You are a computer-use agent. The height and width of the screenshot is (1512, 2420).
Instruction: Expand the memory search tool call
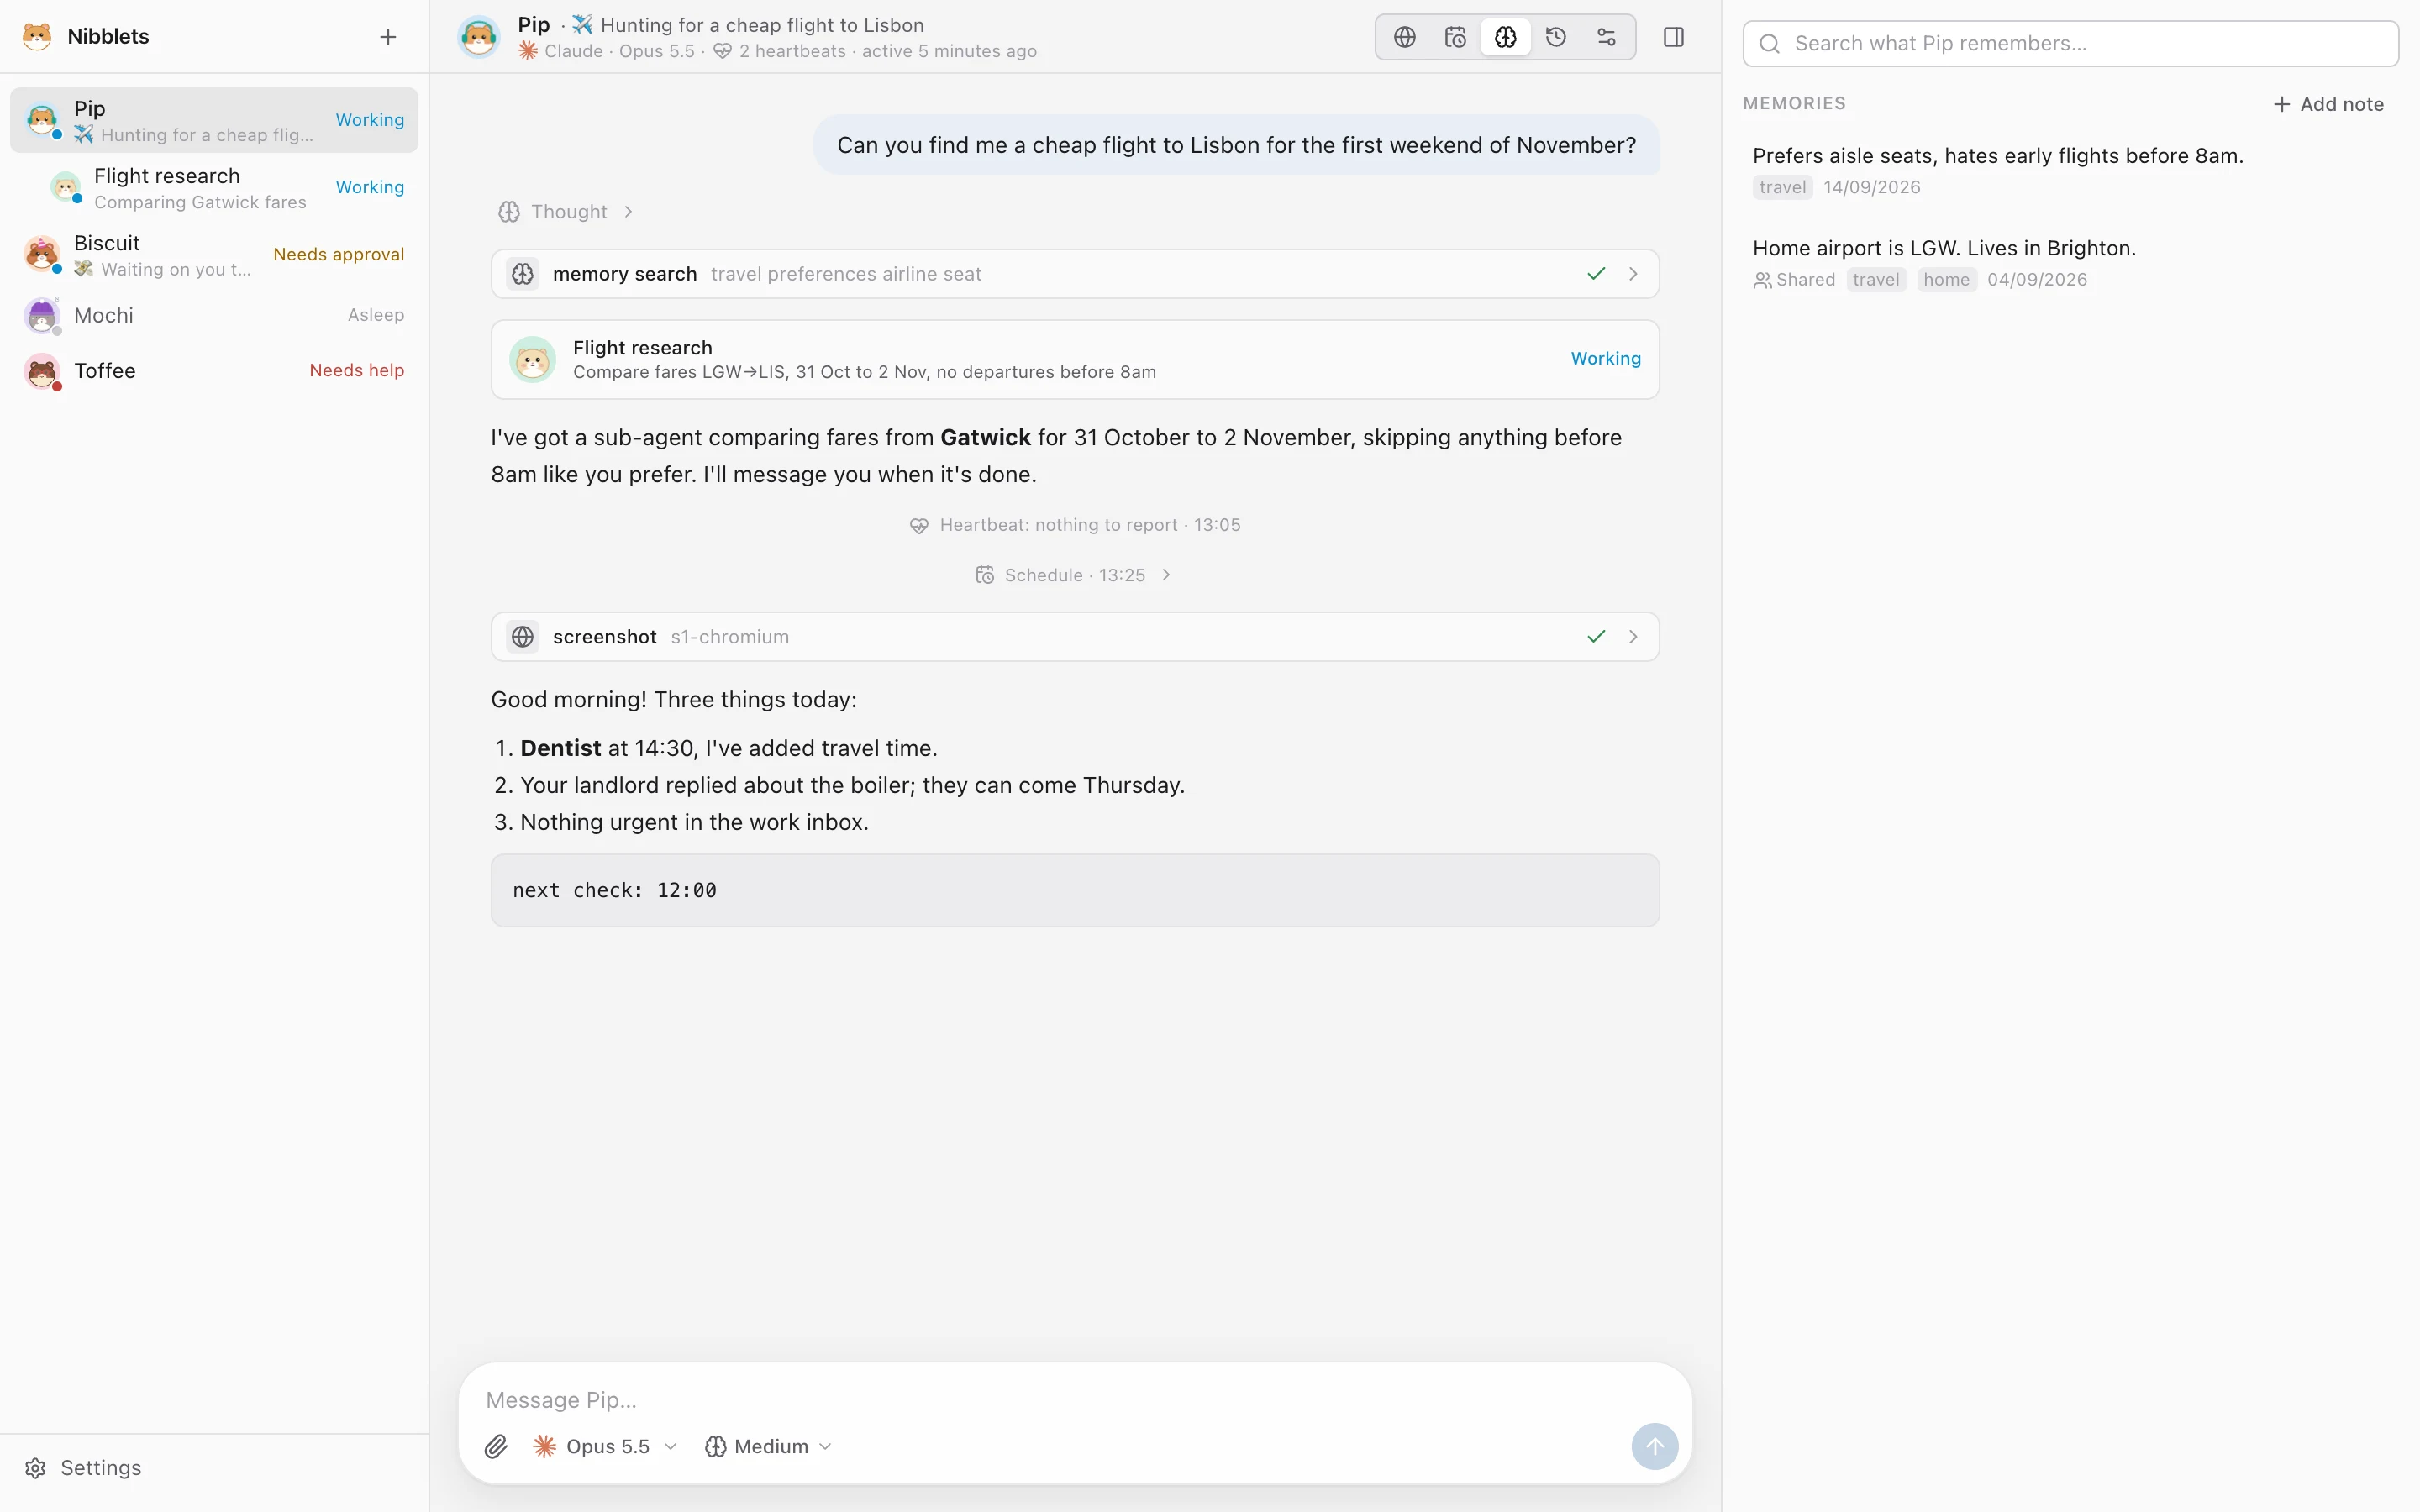click(1075, 274)
